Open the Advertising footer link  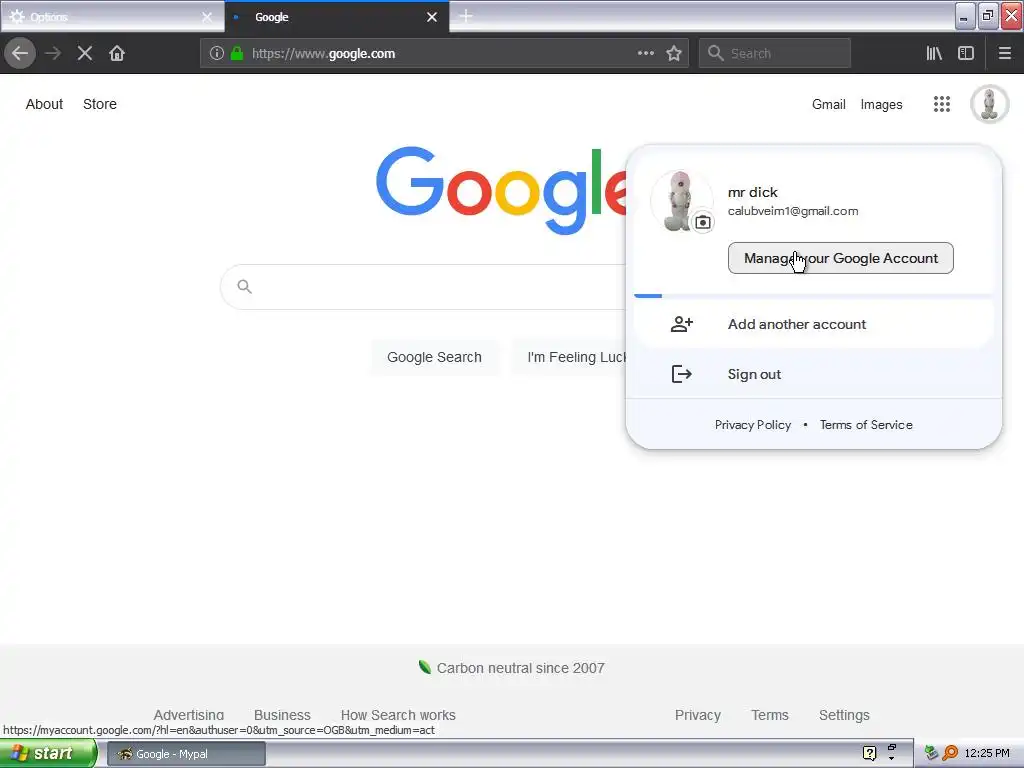tap(189, 715)
